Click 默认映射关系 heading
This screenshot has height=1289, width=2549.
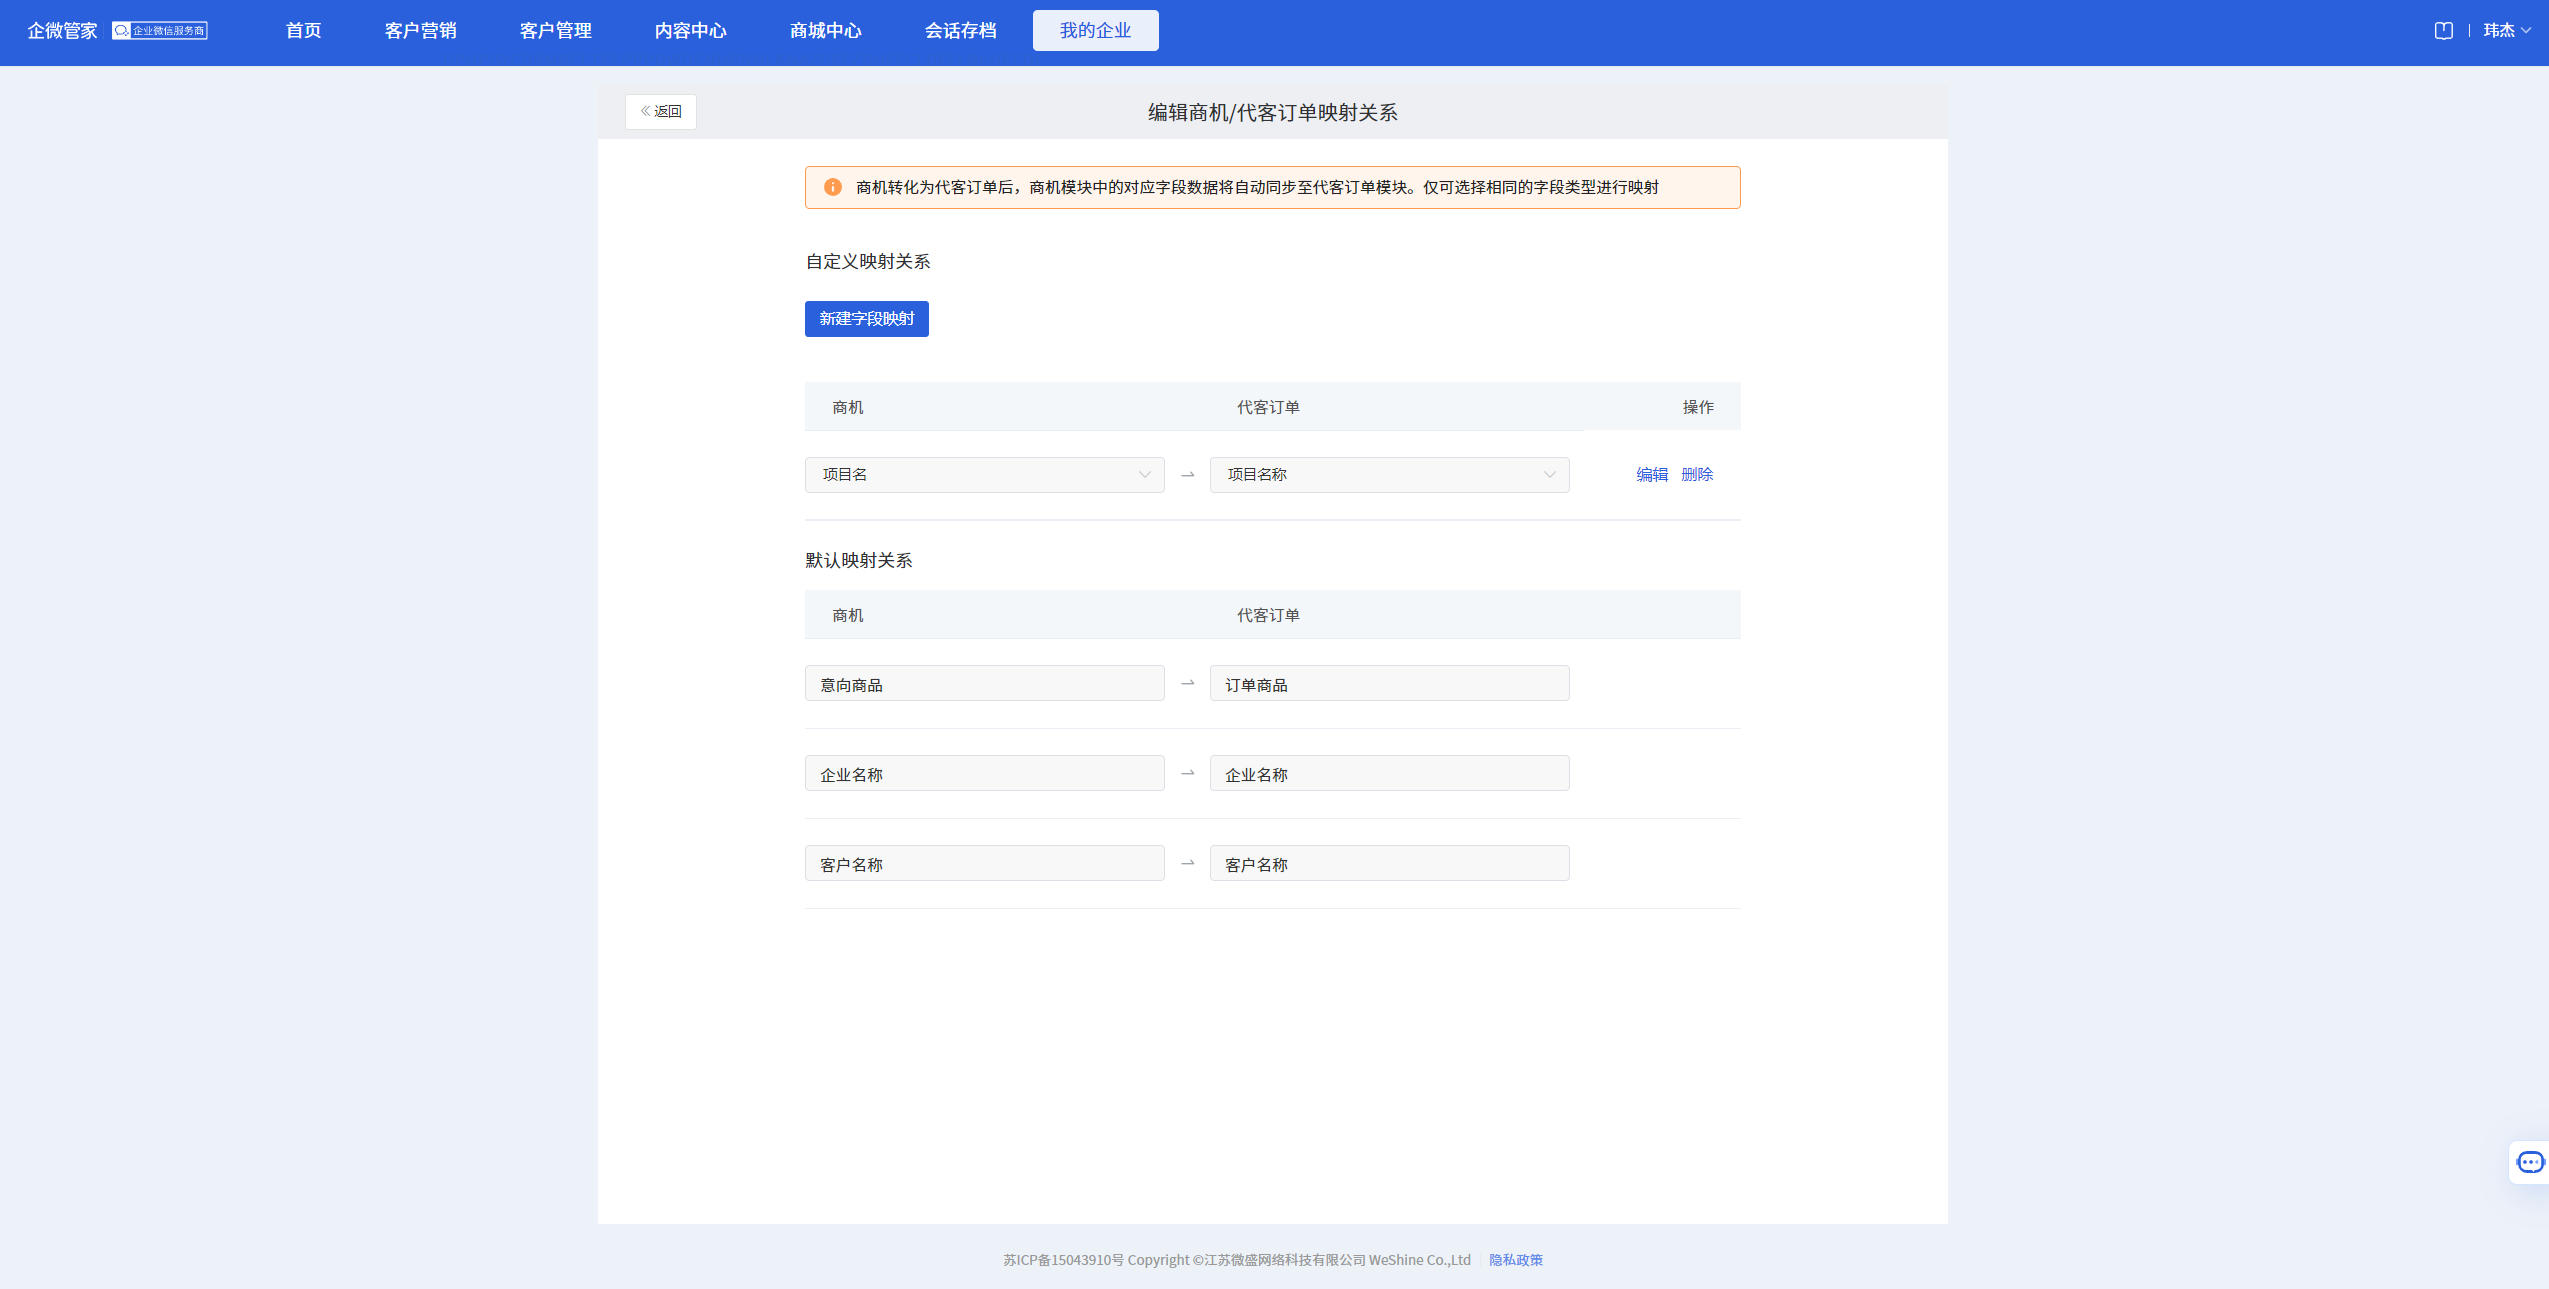point(859,561)
